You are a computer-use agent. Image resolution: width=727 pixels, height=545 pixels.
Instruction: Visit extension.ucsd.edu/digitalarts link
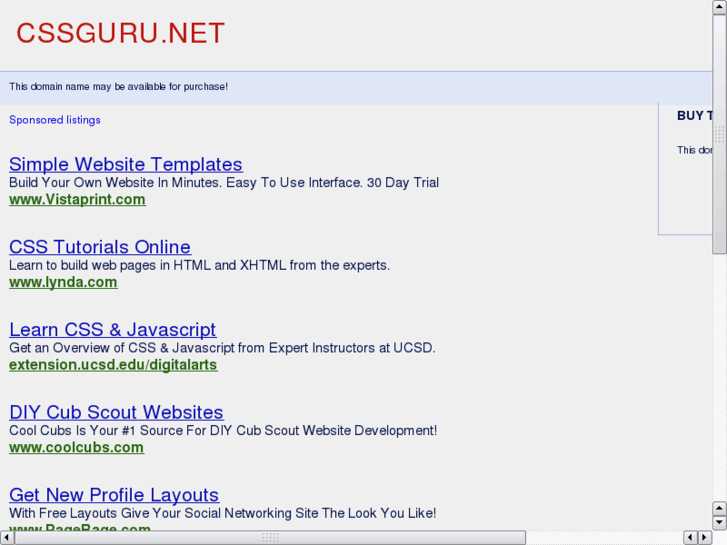pos(113,365)
